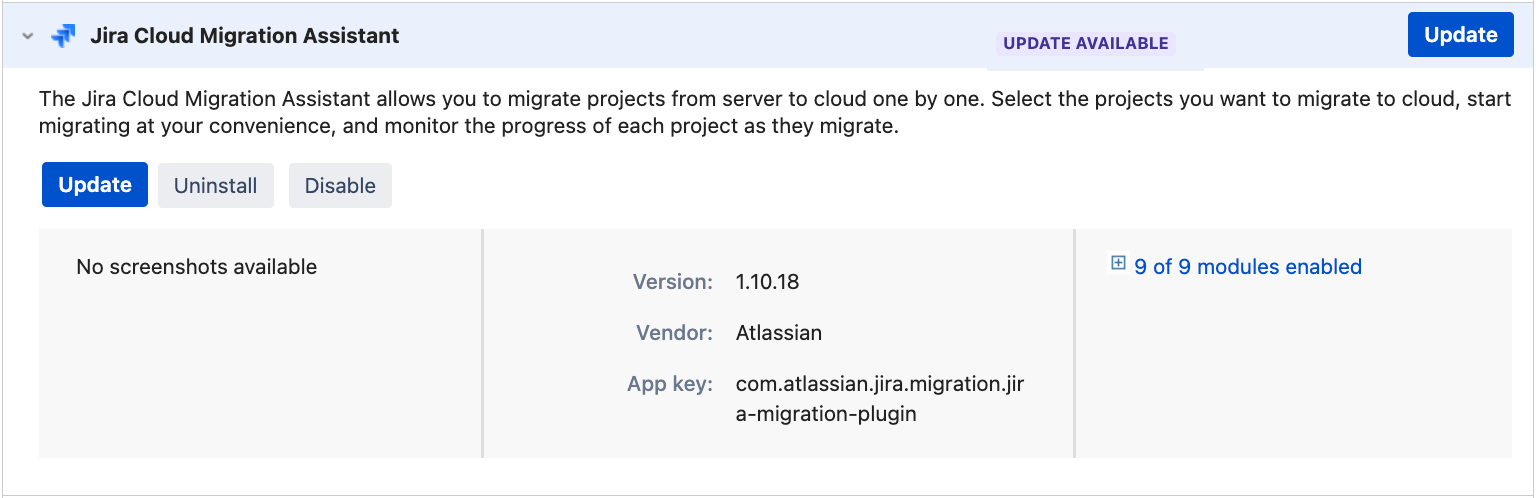Click the Jira Cloud Migration Assistant title

(245, 36)
